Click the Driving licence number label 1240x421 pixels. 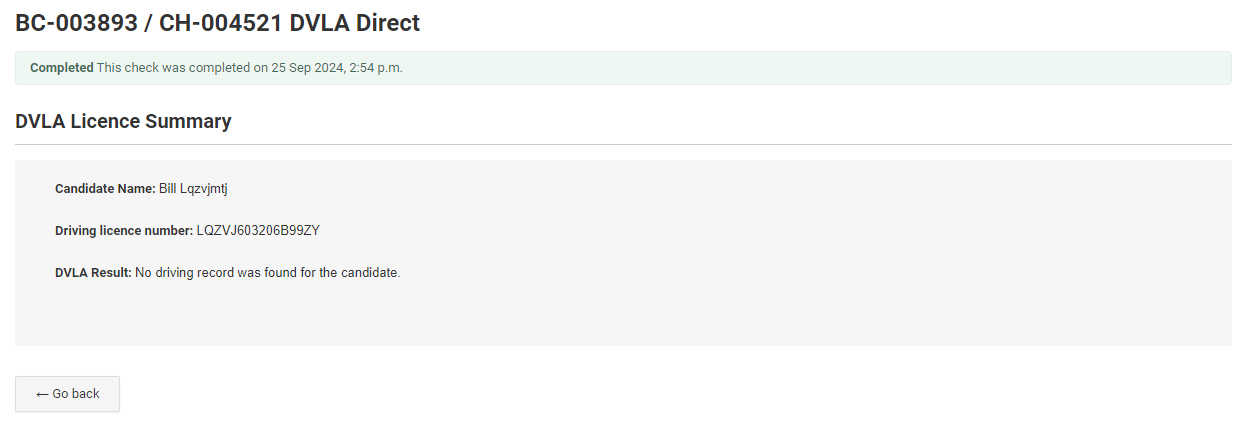tap(123, 231)
